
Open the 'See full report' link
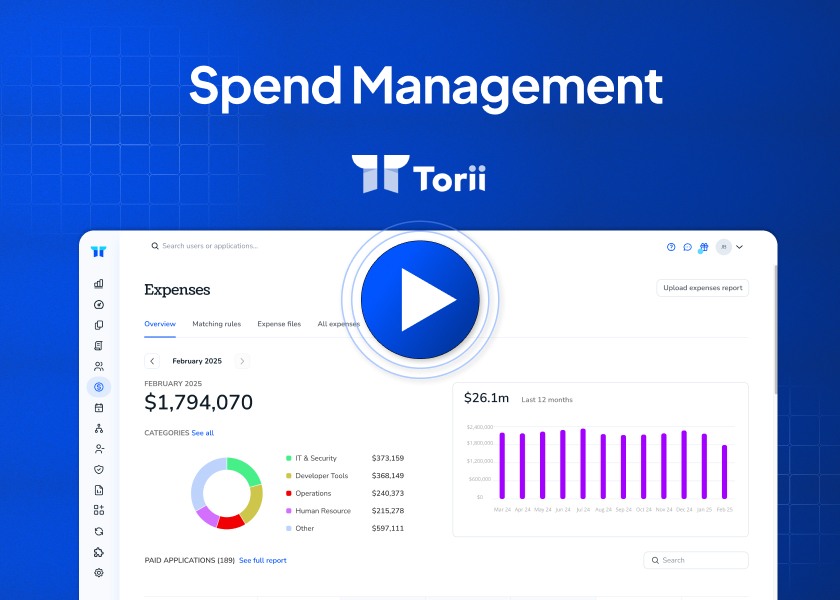[x=262, y=560]
